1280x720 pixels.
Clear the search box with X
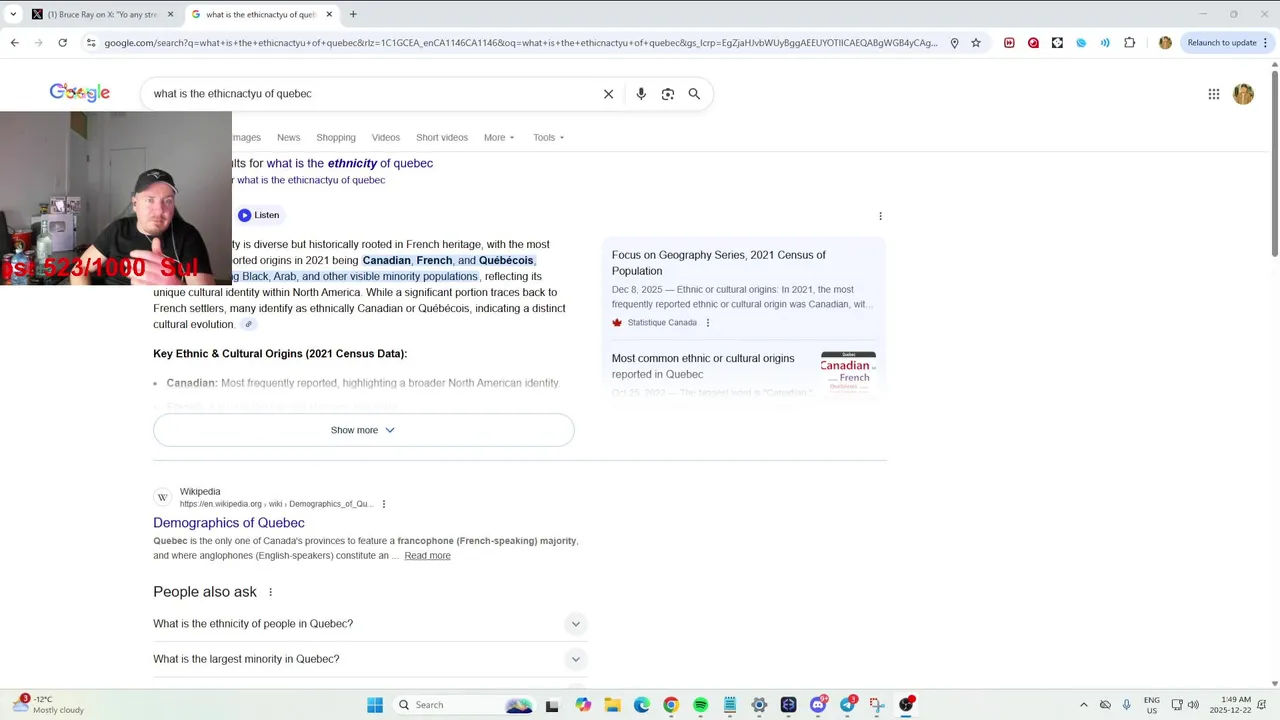608,94
